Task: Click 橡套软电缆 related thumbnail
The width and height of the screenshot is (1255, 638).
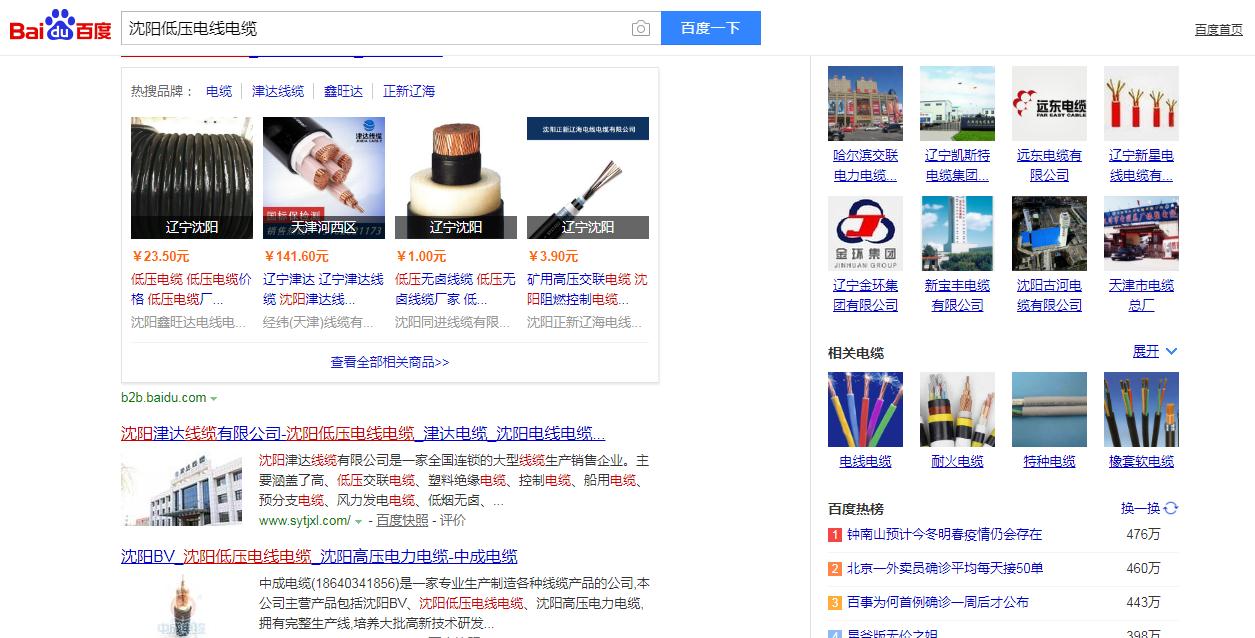Action: click(1142, 409)
